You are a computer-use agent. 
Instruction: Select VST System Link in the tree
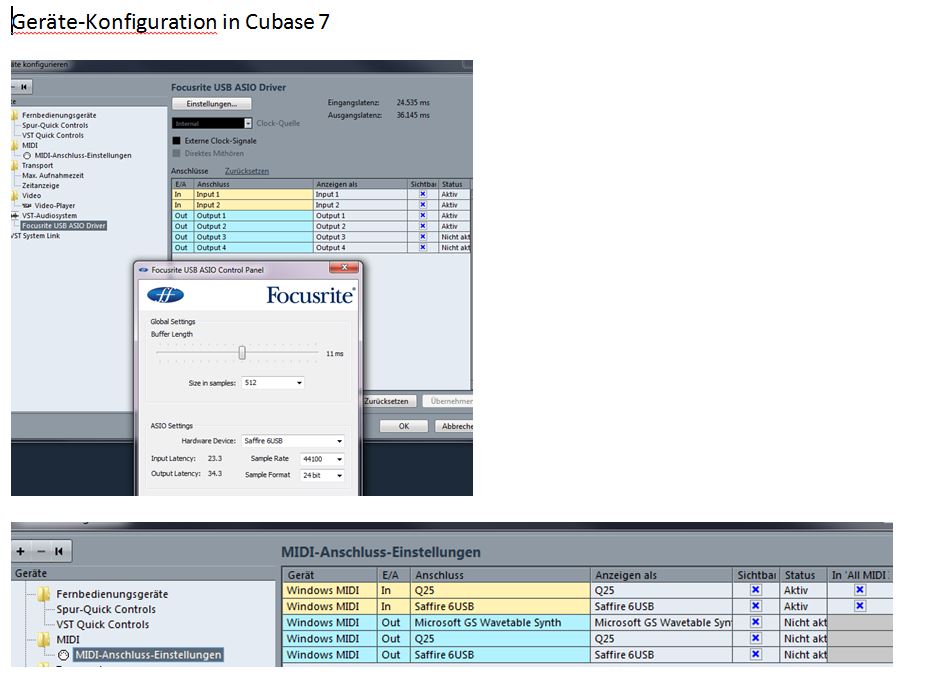[36, 236]
